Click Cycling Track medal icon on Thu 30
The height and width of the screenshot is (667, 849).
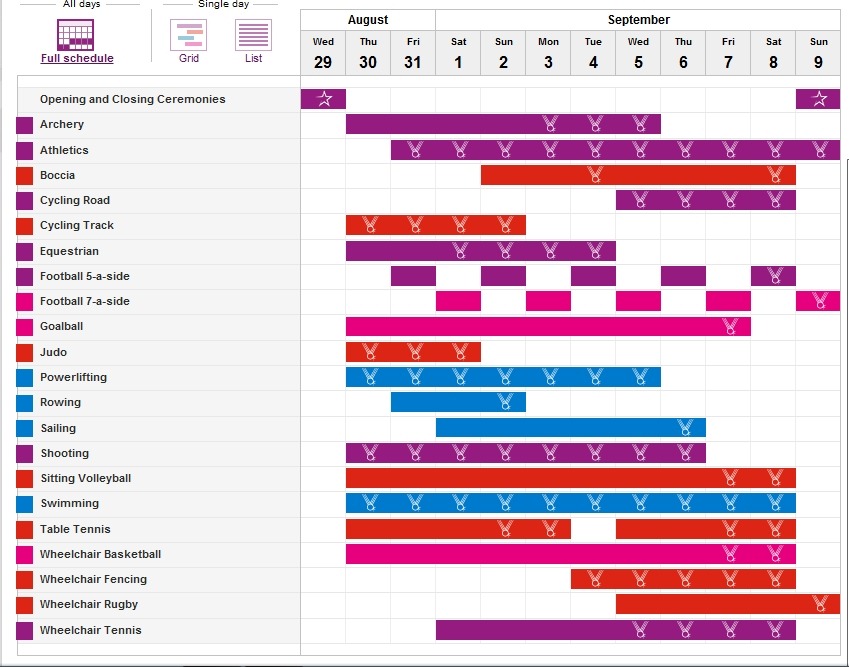[370, 225]
